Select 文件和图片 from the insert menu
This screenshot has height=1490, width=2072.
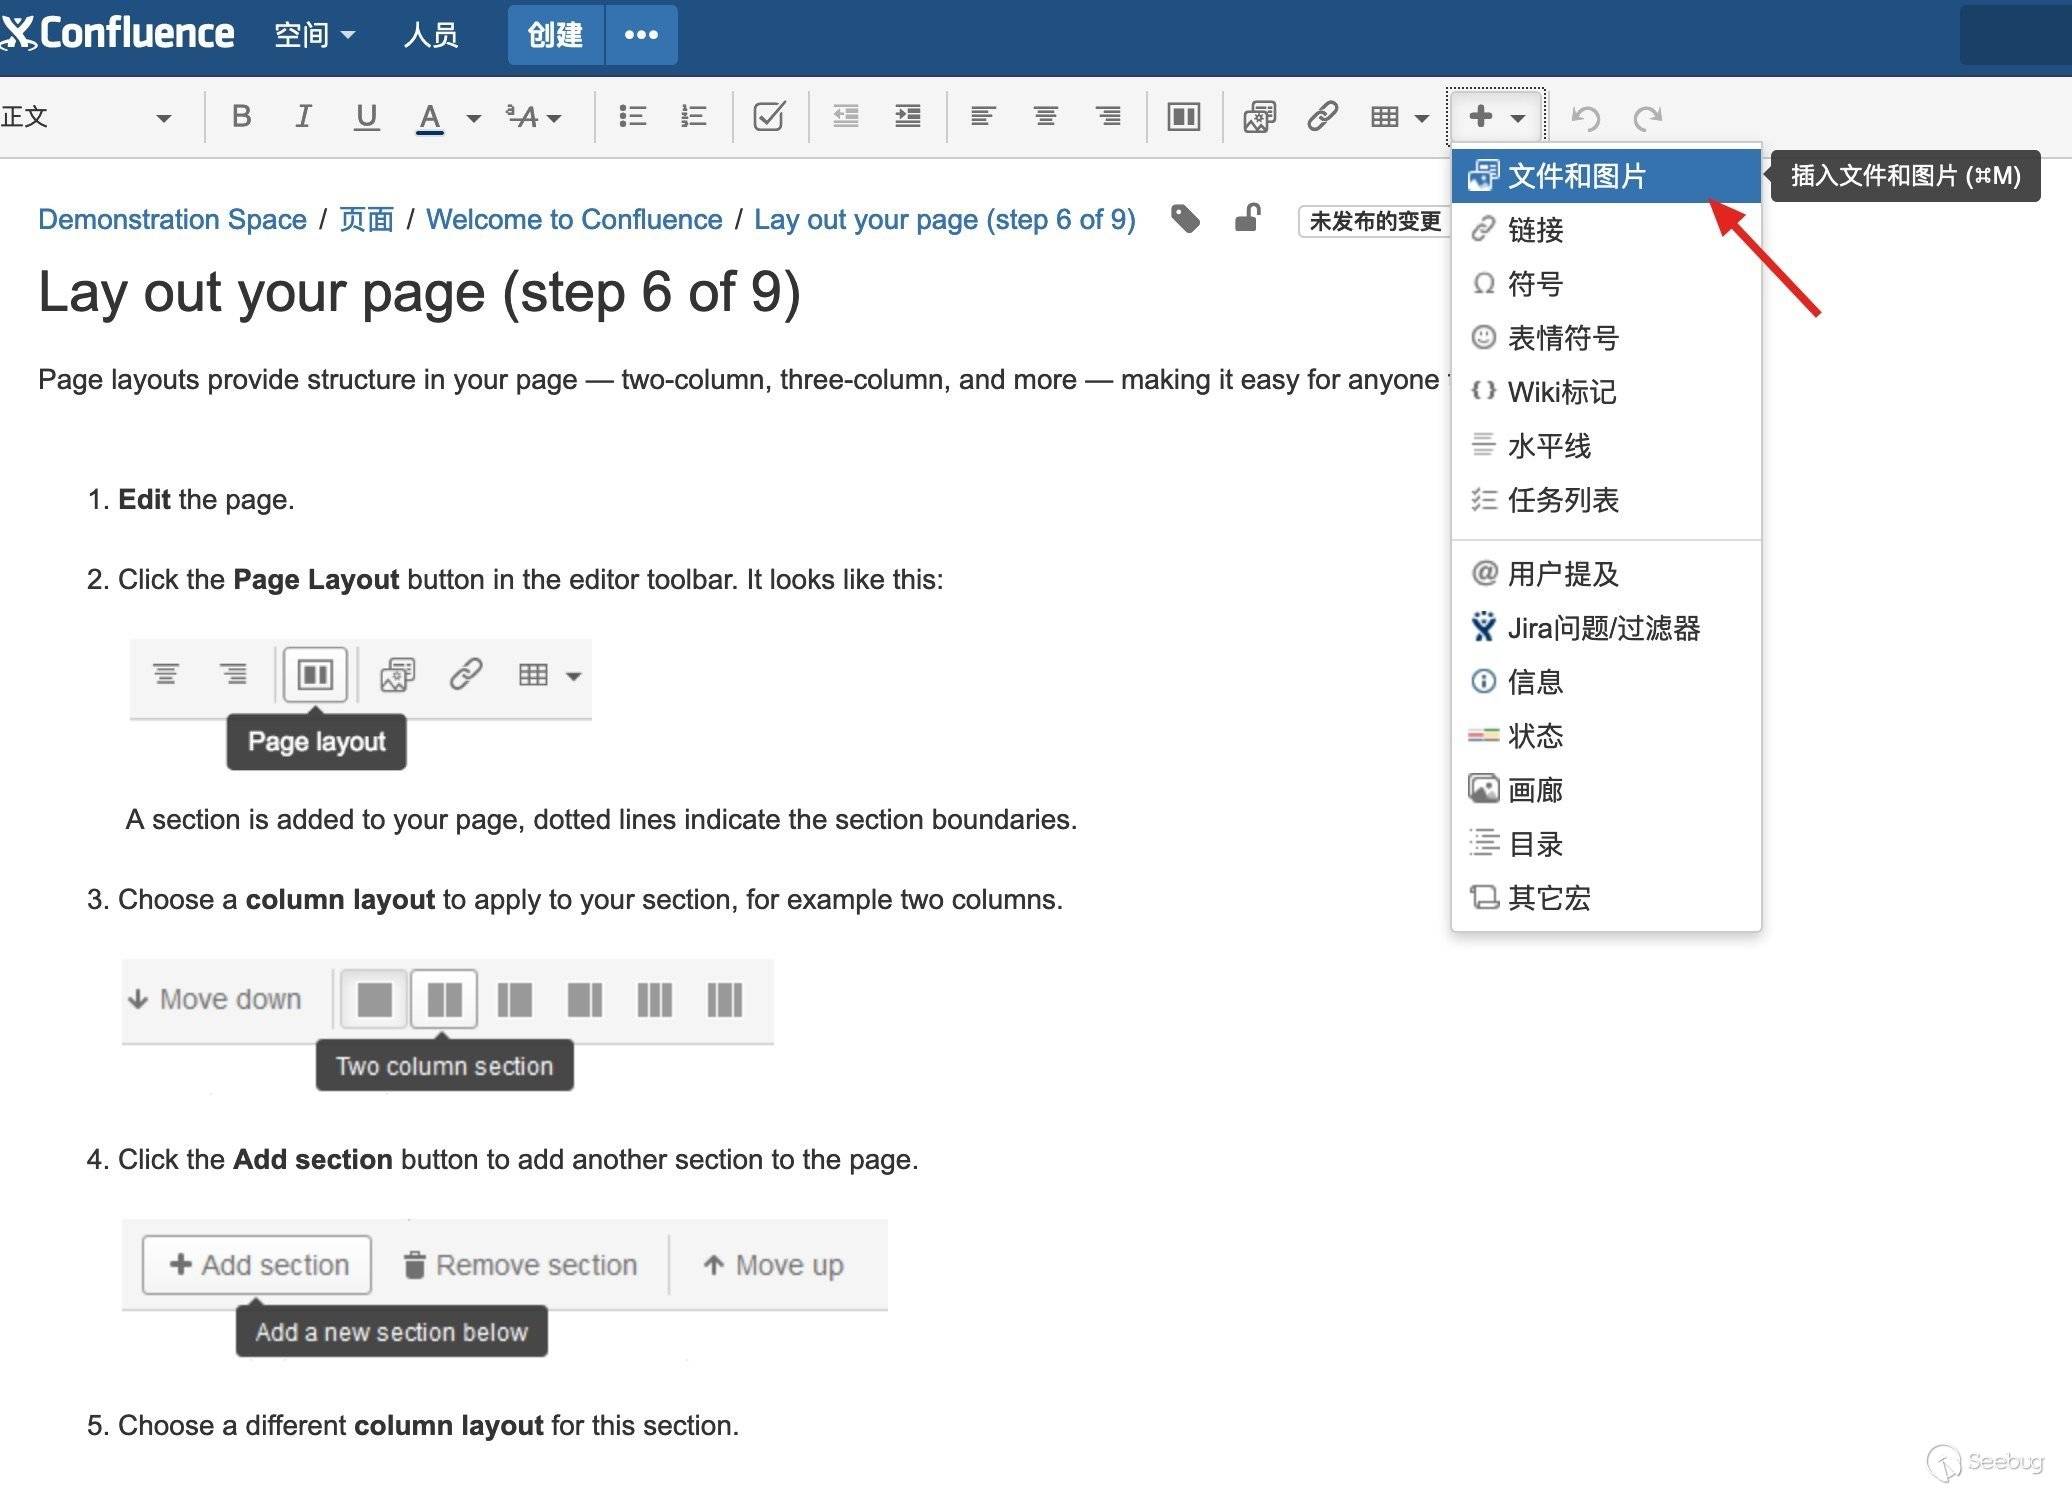(1576, 176)
